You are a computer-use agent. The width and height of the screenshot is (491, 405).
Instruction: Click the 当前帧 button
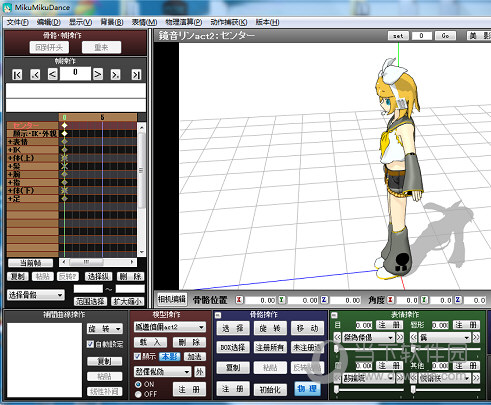coord(30,263)
